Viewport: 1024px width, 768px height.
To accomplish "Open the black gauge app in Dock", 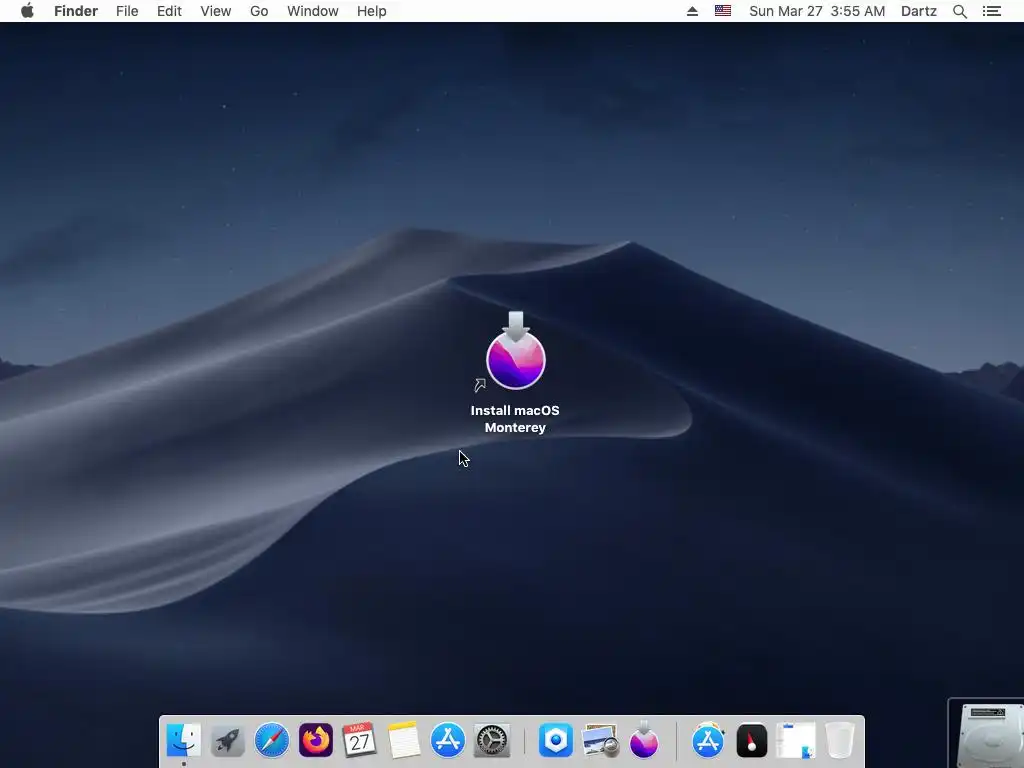I will tap(752, 741).
